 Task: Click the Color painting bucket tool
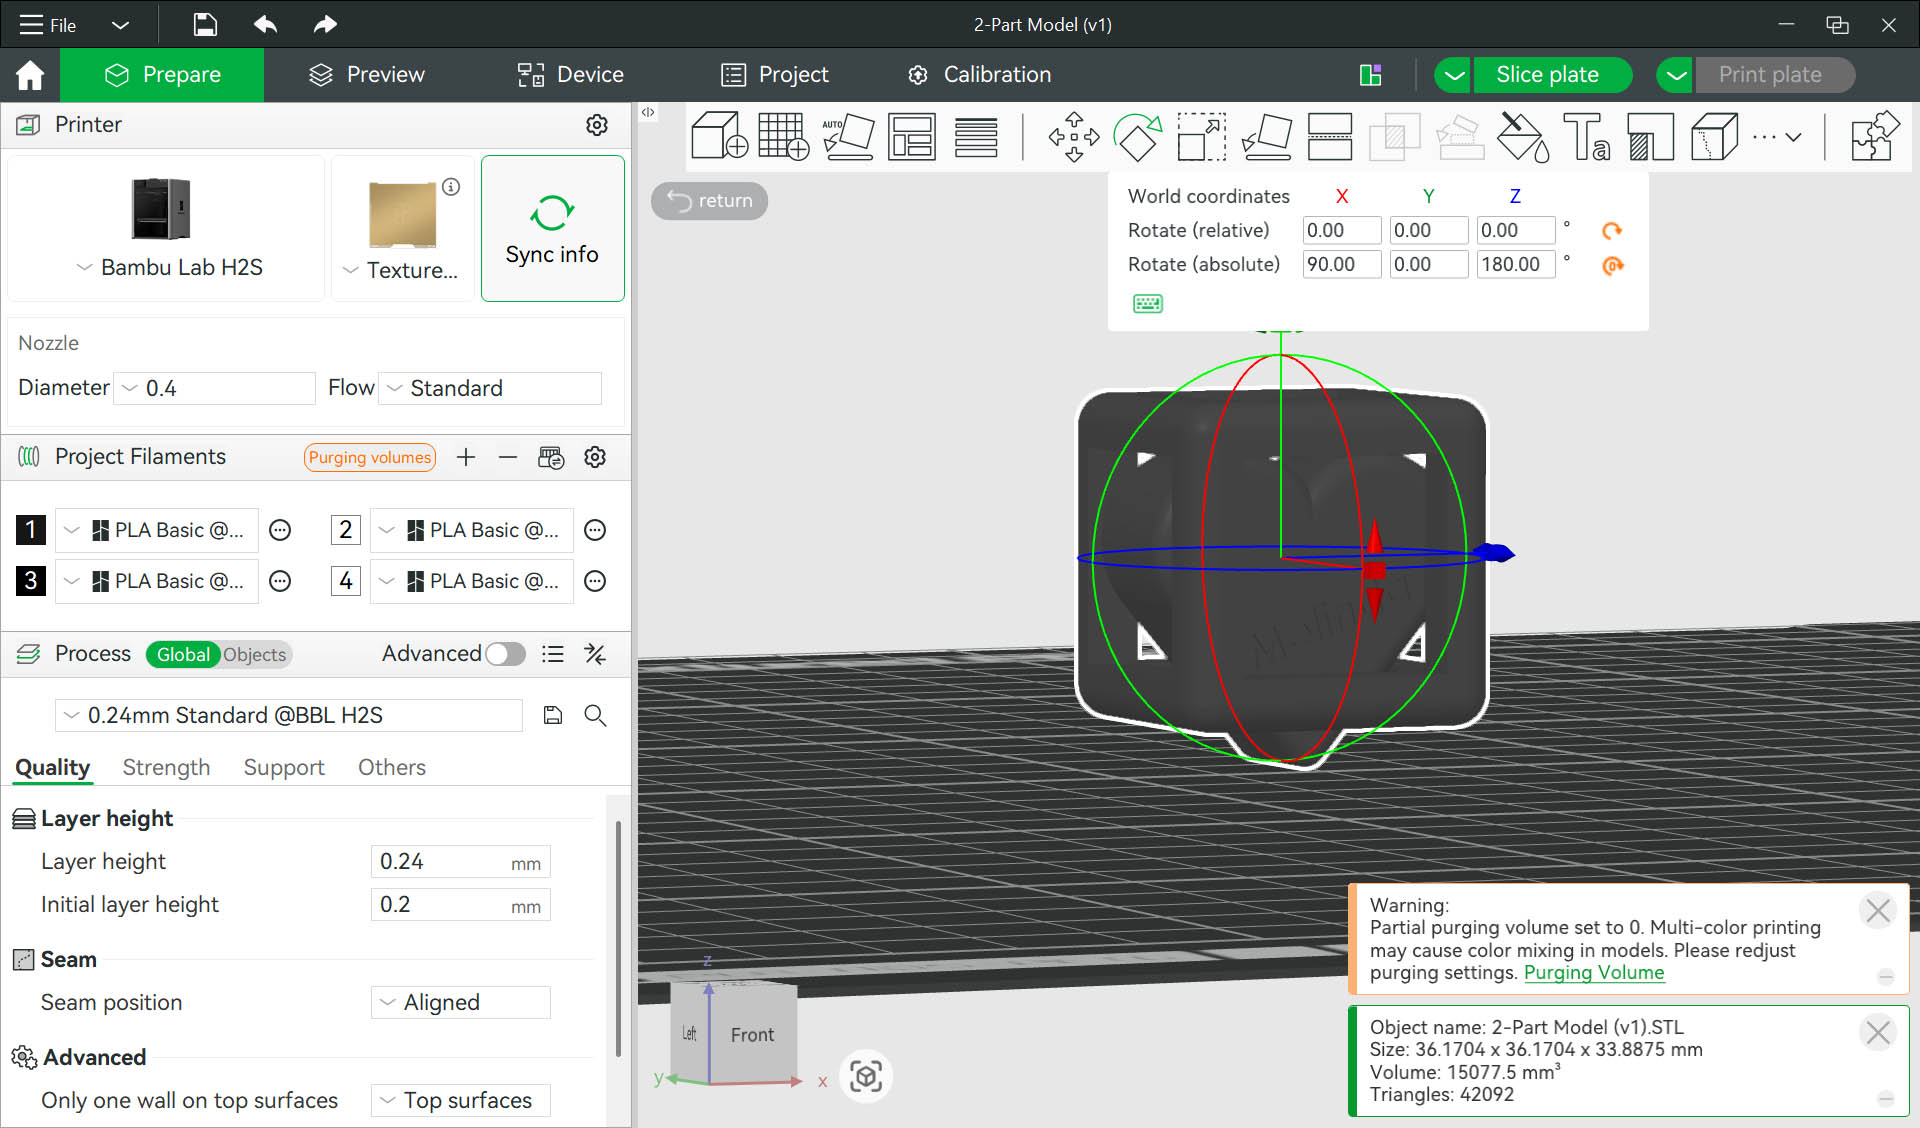(1522, 136)
